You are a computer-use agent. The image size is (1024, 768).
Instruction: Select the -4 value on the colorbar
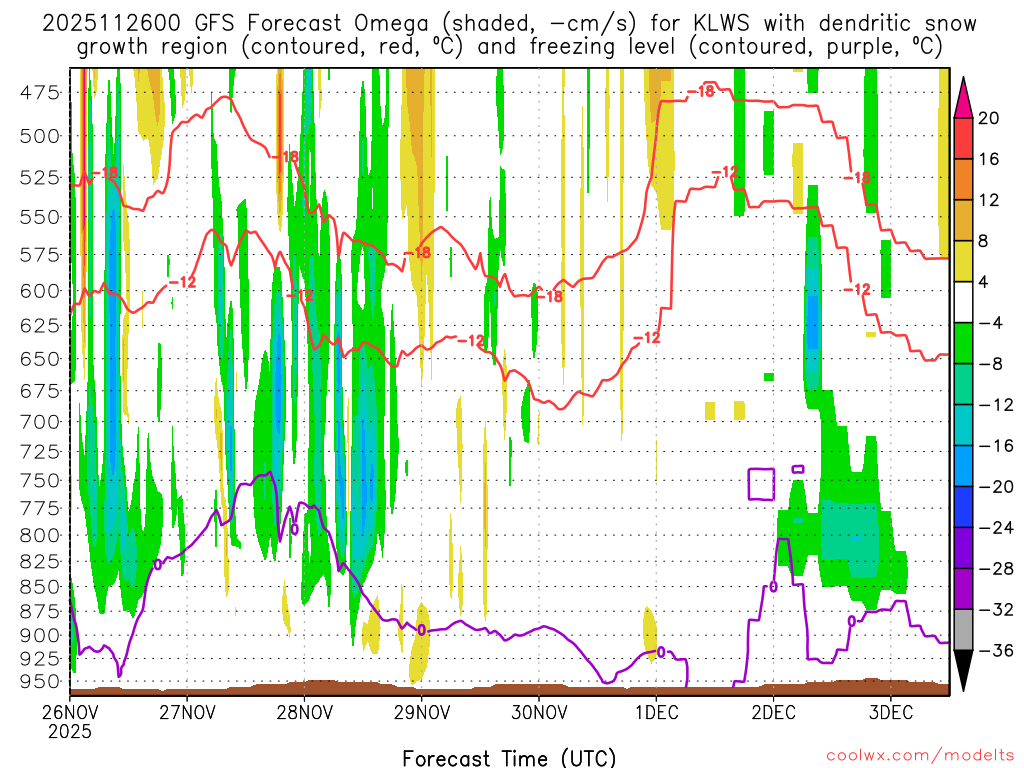(x=991, y=323)
